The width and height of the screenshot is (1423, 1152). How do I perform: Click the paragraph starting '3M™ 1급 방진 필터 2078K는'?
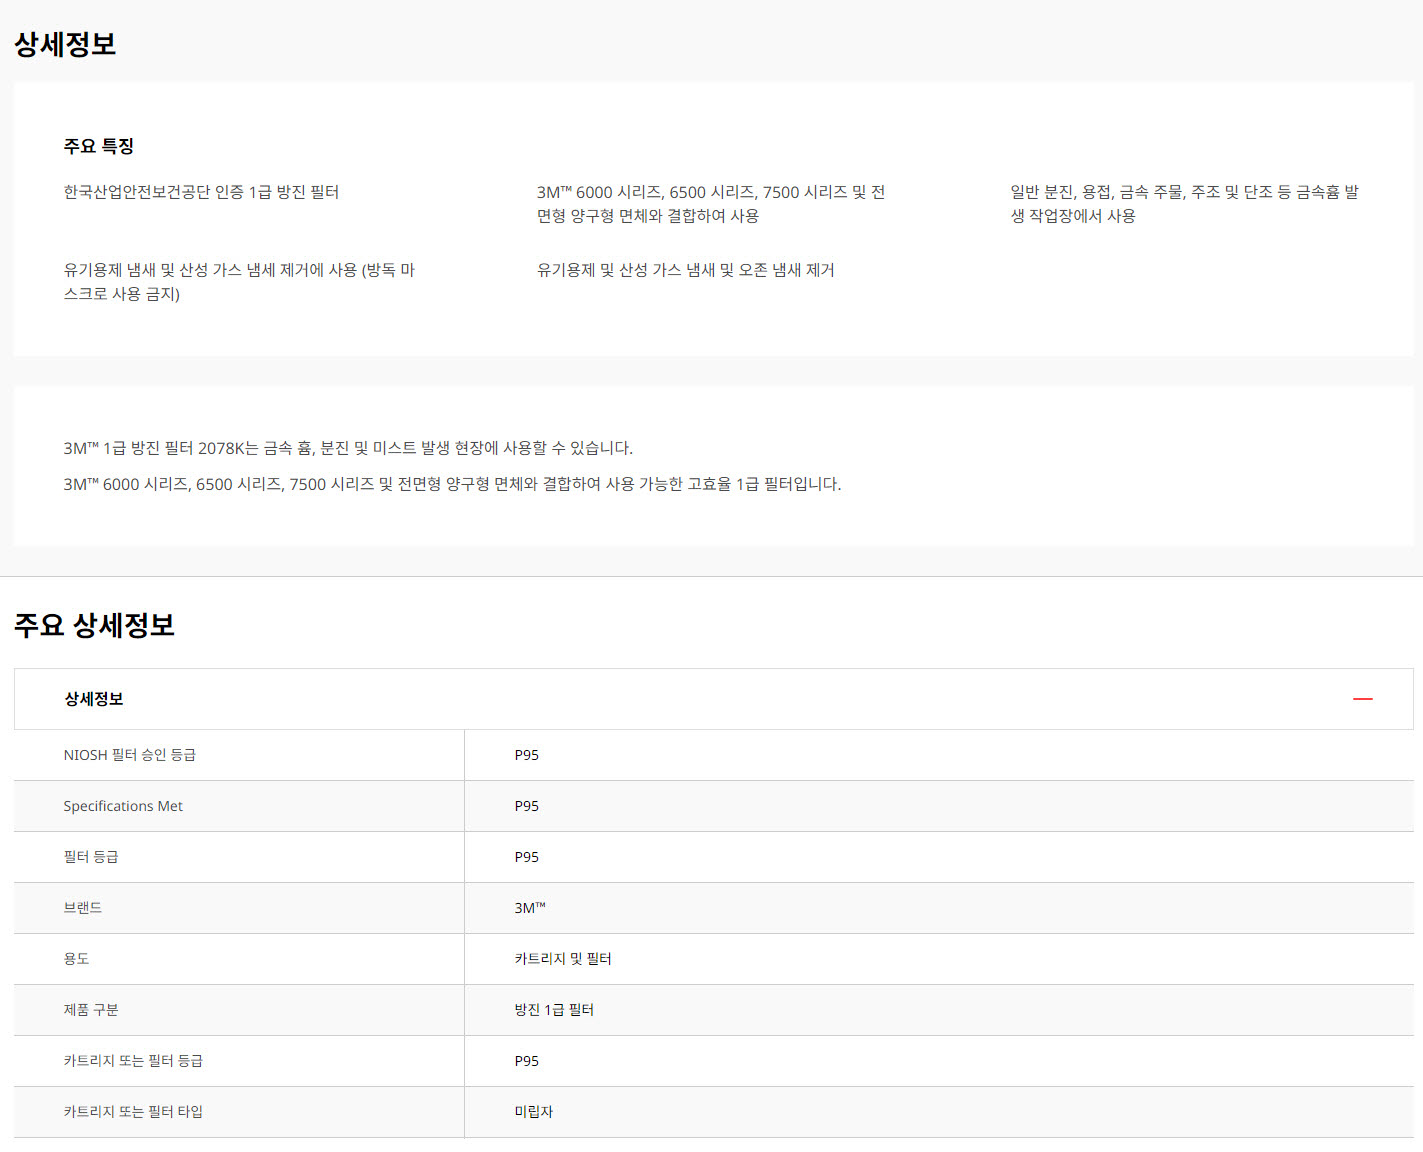[348, 448]
